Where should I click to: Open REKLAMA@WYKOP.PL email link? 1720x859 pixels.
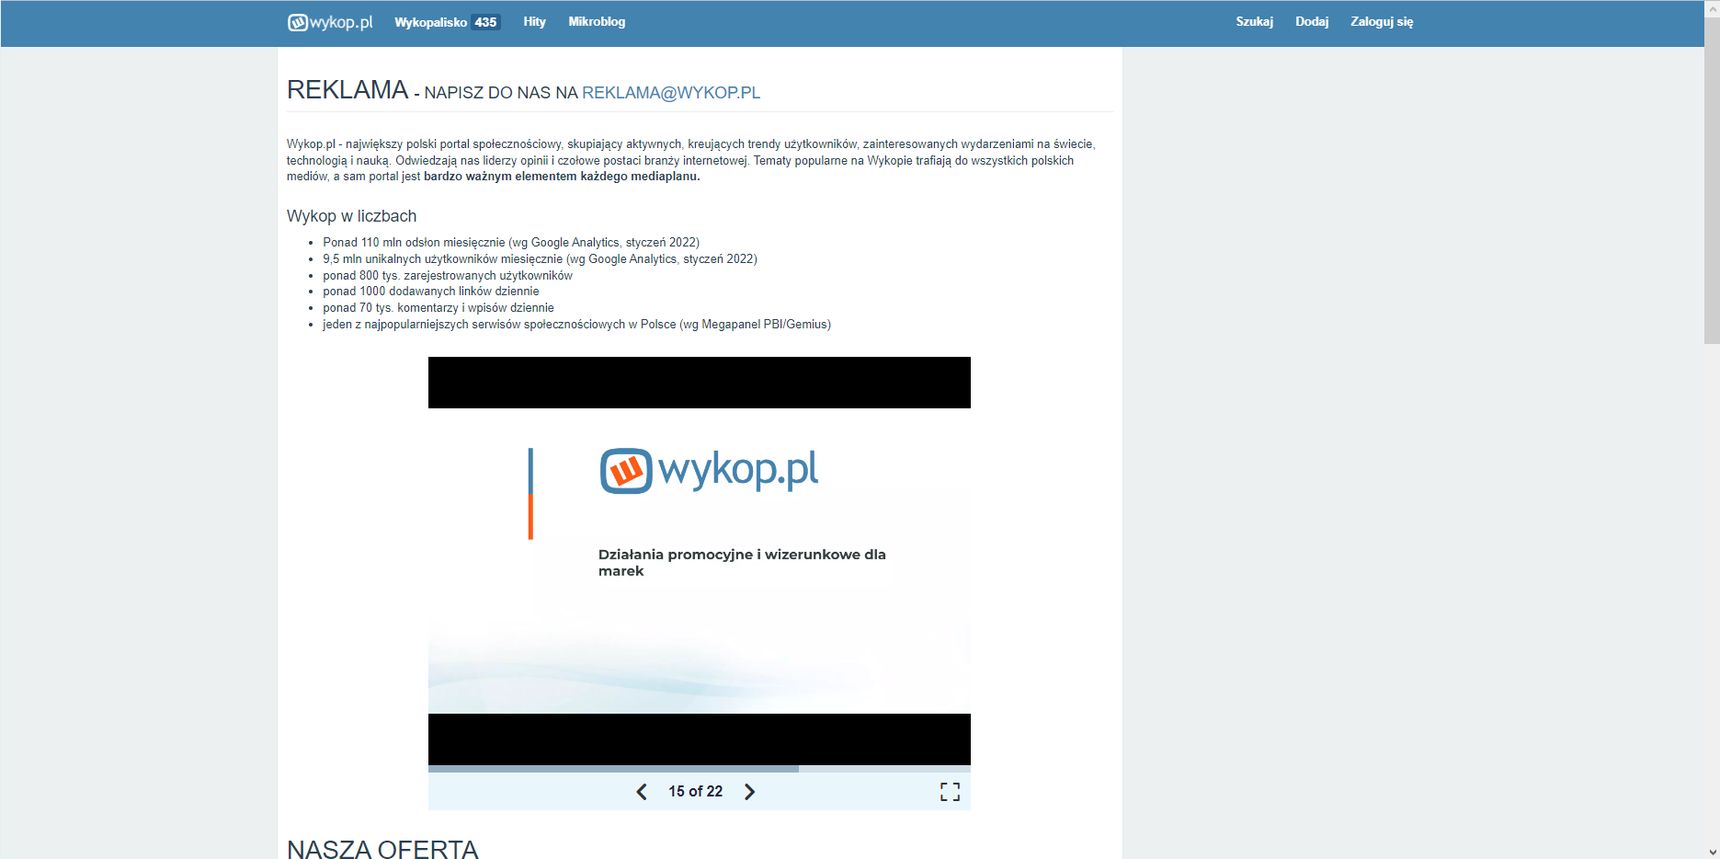click(671, 92)
